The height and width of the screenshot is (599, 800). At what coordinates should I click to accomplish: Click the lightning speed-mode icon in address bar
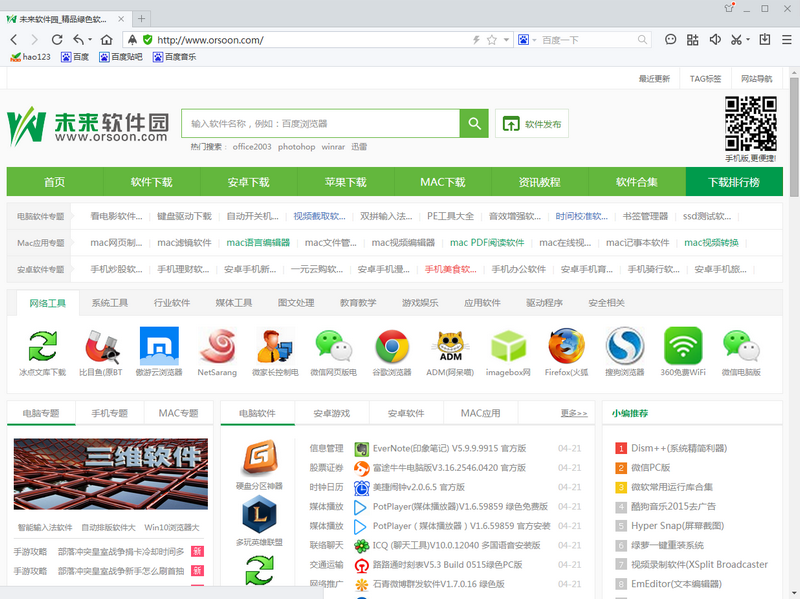[x=476, y=40]
